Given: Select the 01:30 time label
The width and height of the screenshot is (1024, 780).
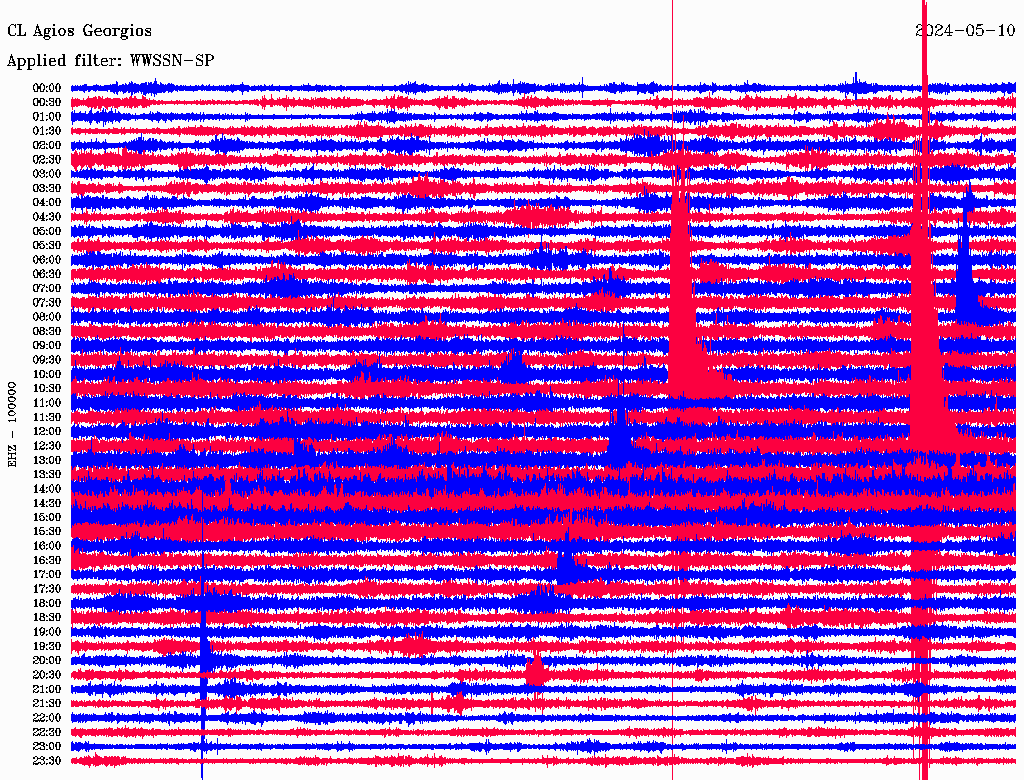Looking at the screenshot, I should pyautogui.click(x=47, y=131).
